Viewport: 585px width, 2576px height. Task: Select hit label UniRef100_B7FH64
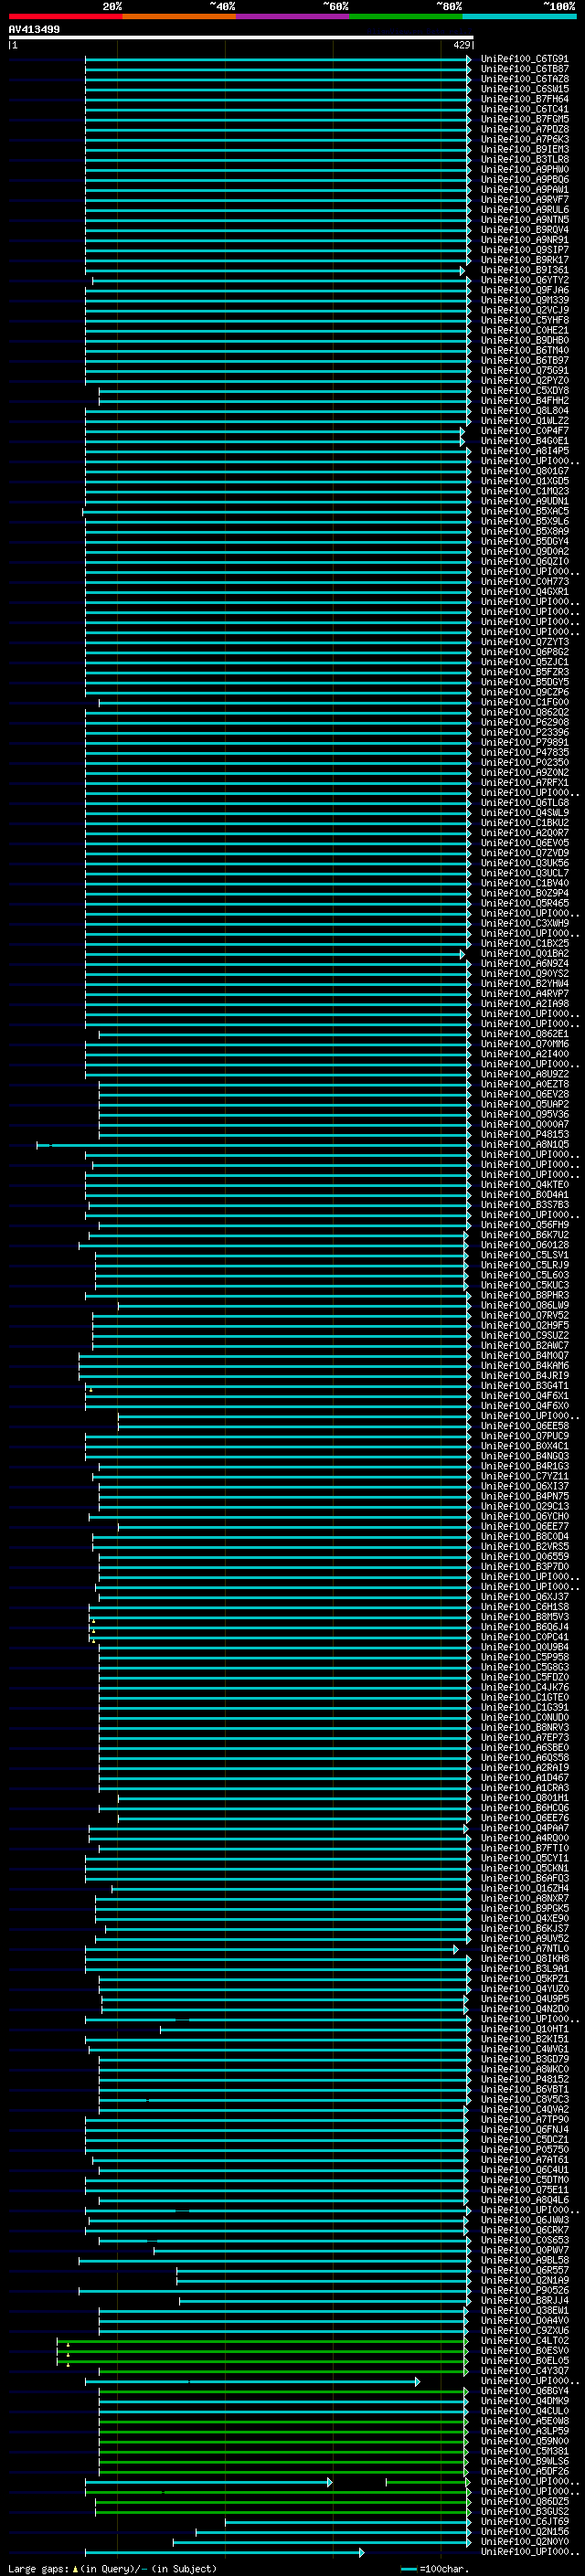pos(524,99)
